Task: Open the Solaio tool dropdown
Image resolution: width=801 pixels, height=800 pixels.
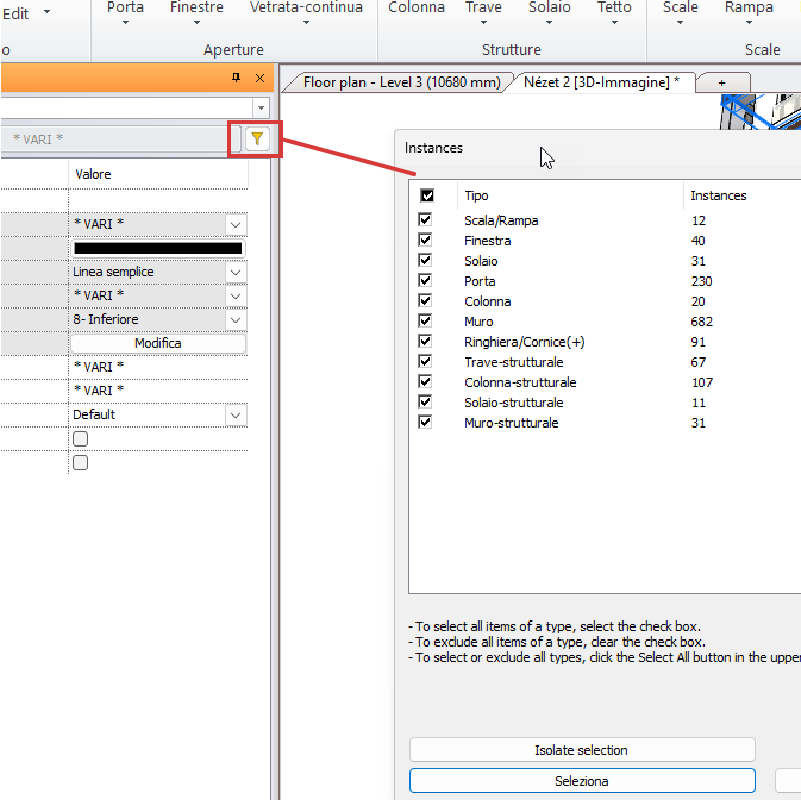Action: (x=549, y=22)
